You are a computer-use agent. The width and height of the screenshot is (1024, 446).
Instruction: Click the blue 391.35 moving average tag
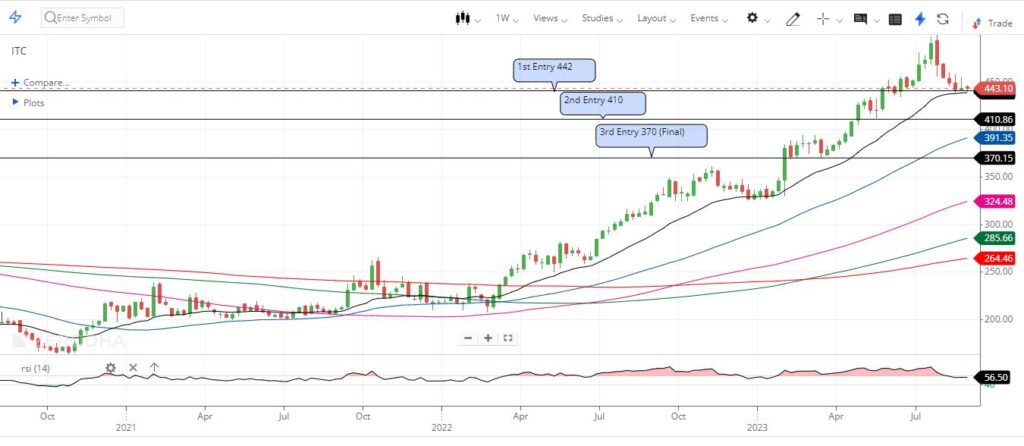[994, 138]
